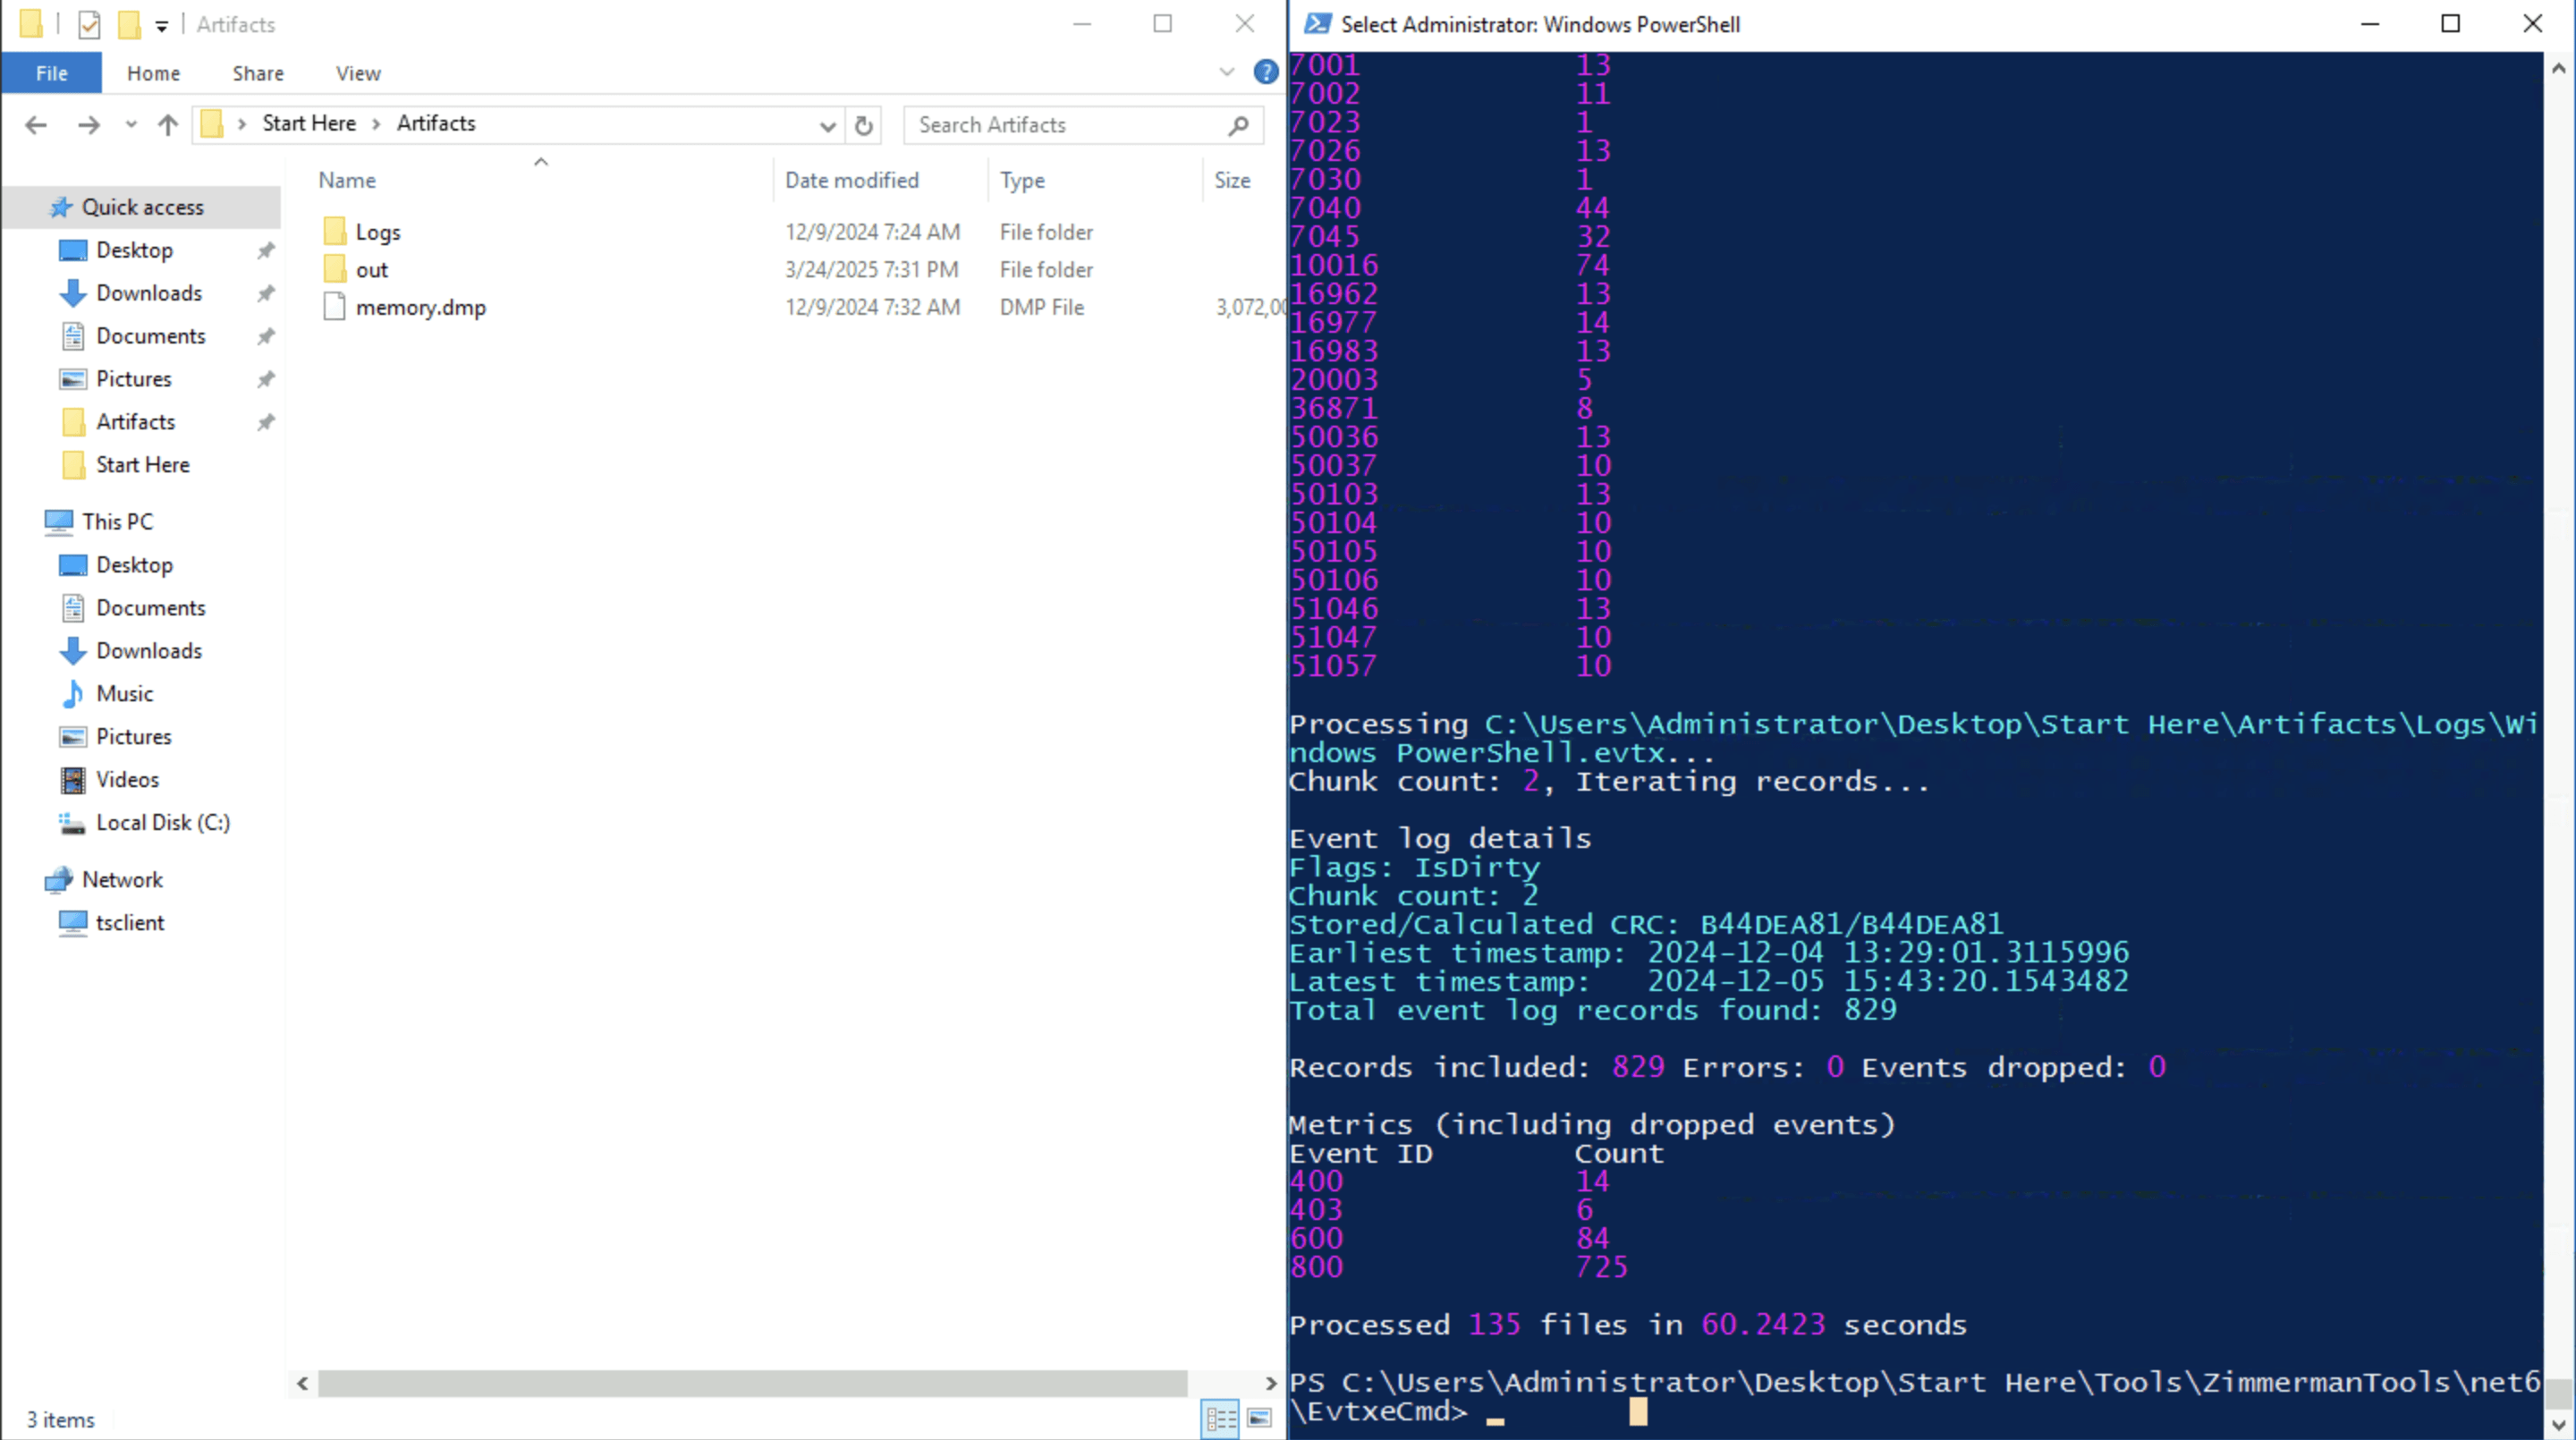Open recent locations dropdown arrow
The image size is (2576, 1440).
131,125
